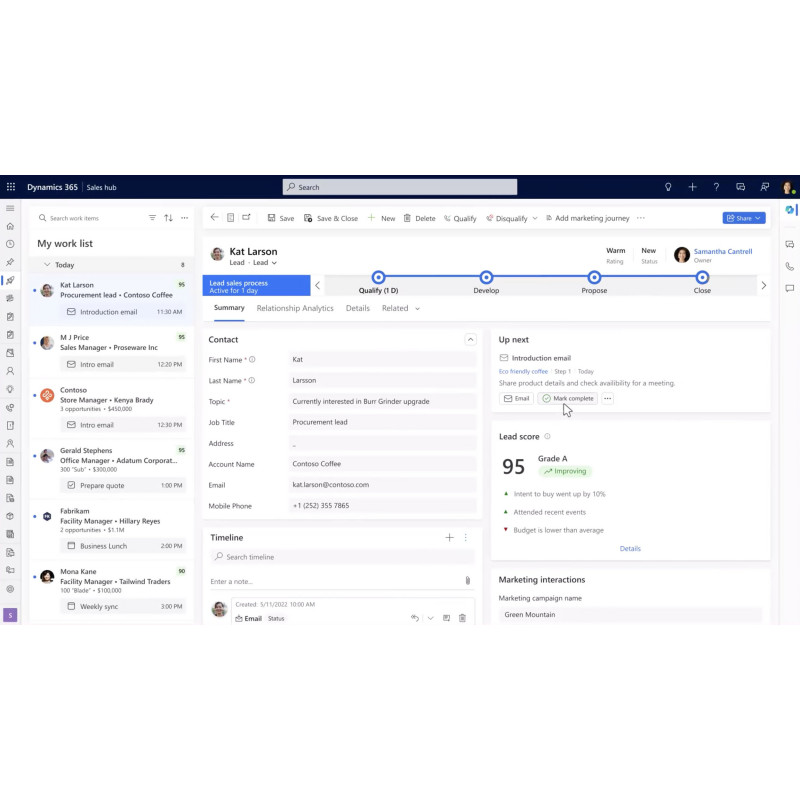Open Samantha Cantrell owner link
The image size is (800, 800).
coord(722,251)
